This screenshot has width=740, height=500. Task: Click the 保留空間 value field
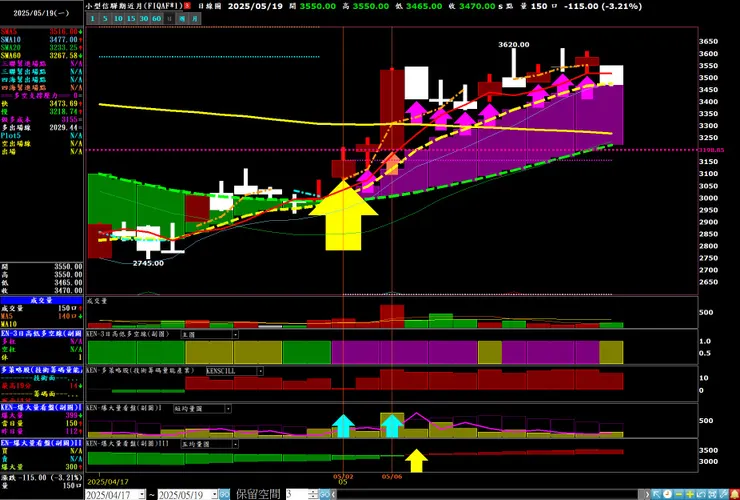(297, 494)
